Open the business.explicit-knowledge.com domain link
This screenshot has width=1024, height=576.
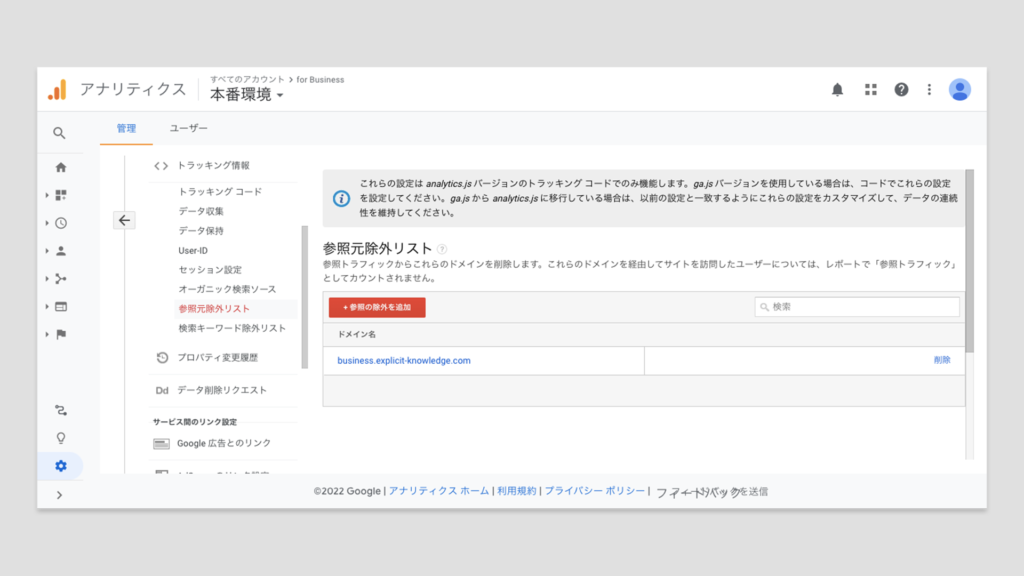pos(404,361)
